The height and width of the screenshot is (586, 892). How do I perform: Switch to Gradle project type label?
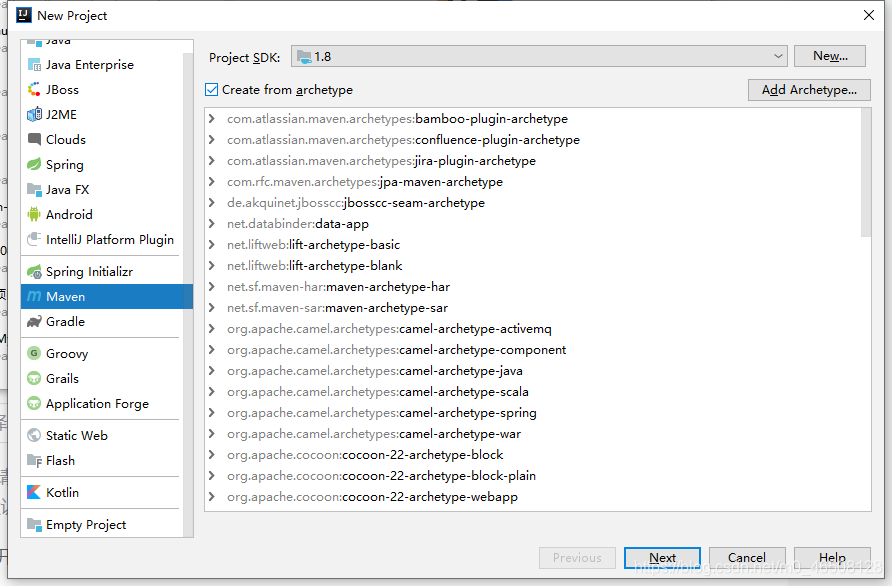tap(65, 322)
